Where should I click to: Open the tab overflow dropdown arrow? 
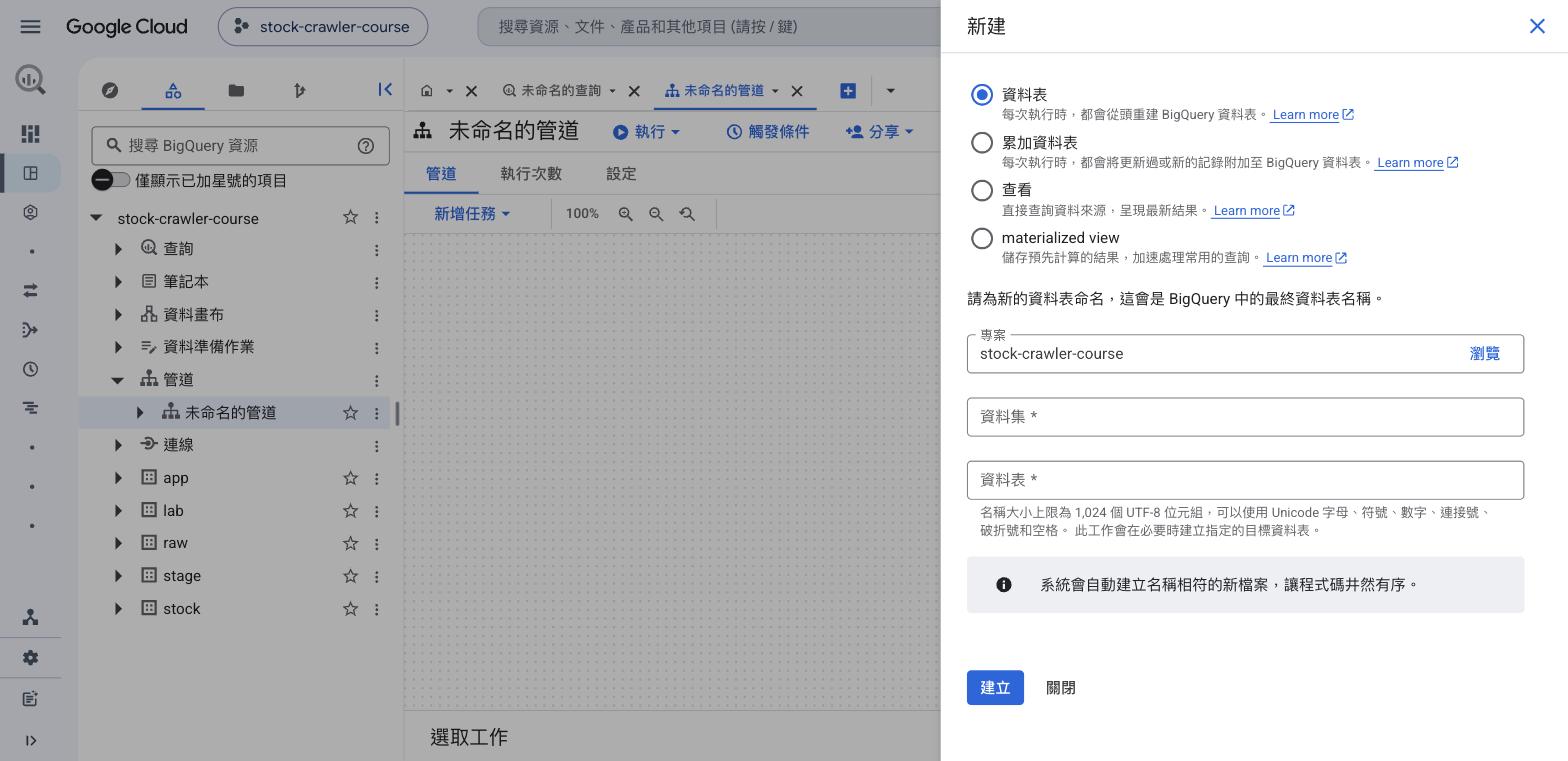(890, 91)
